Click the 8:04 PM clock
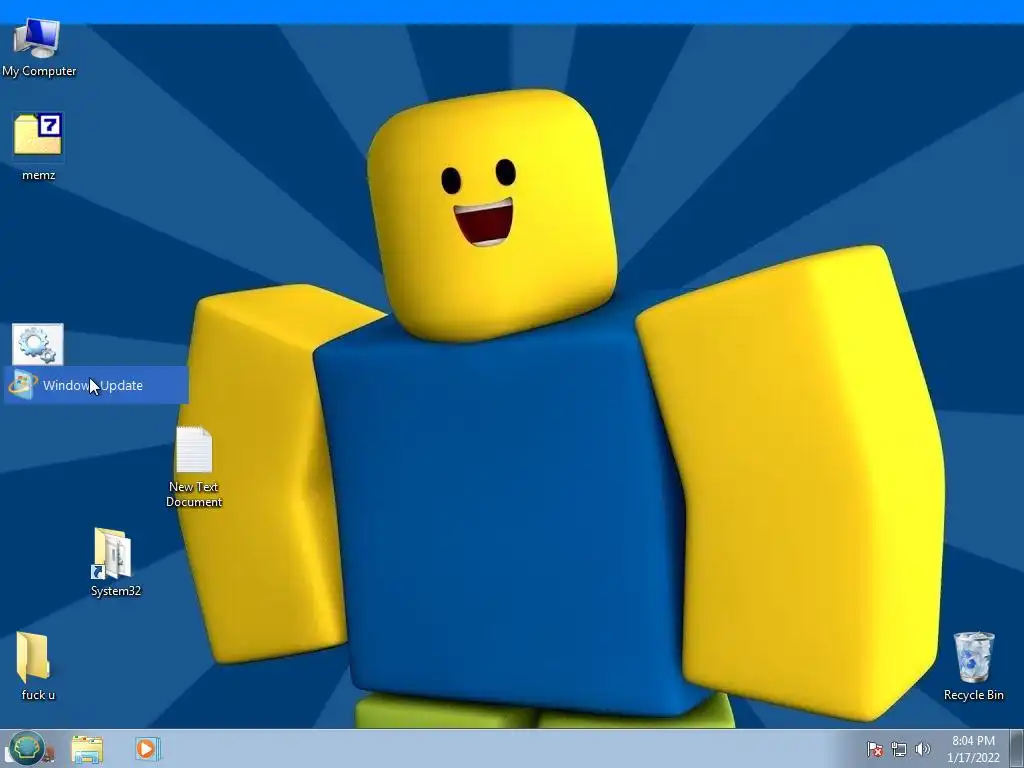1024x768 pixels. coord(973,741)
